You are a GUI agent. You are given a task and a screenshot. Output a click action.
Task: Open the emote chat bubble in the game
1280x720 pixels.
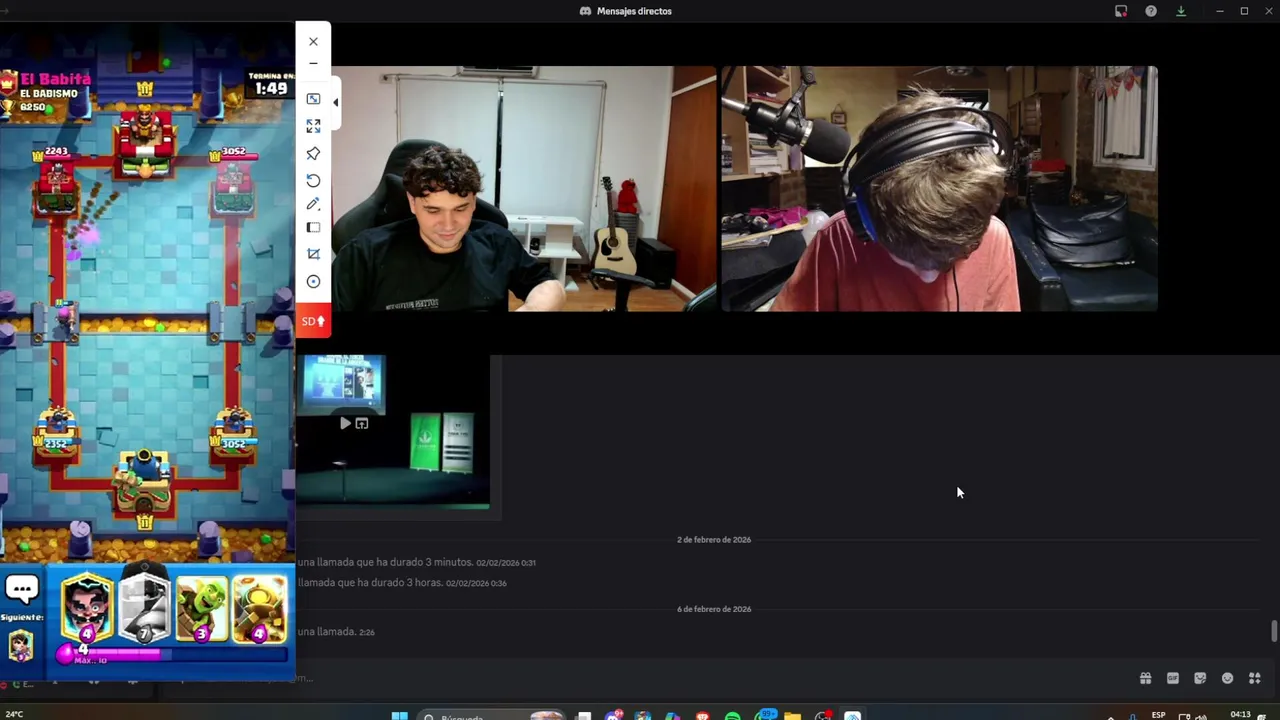21,589
